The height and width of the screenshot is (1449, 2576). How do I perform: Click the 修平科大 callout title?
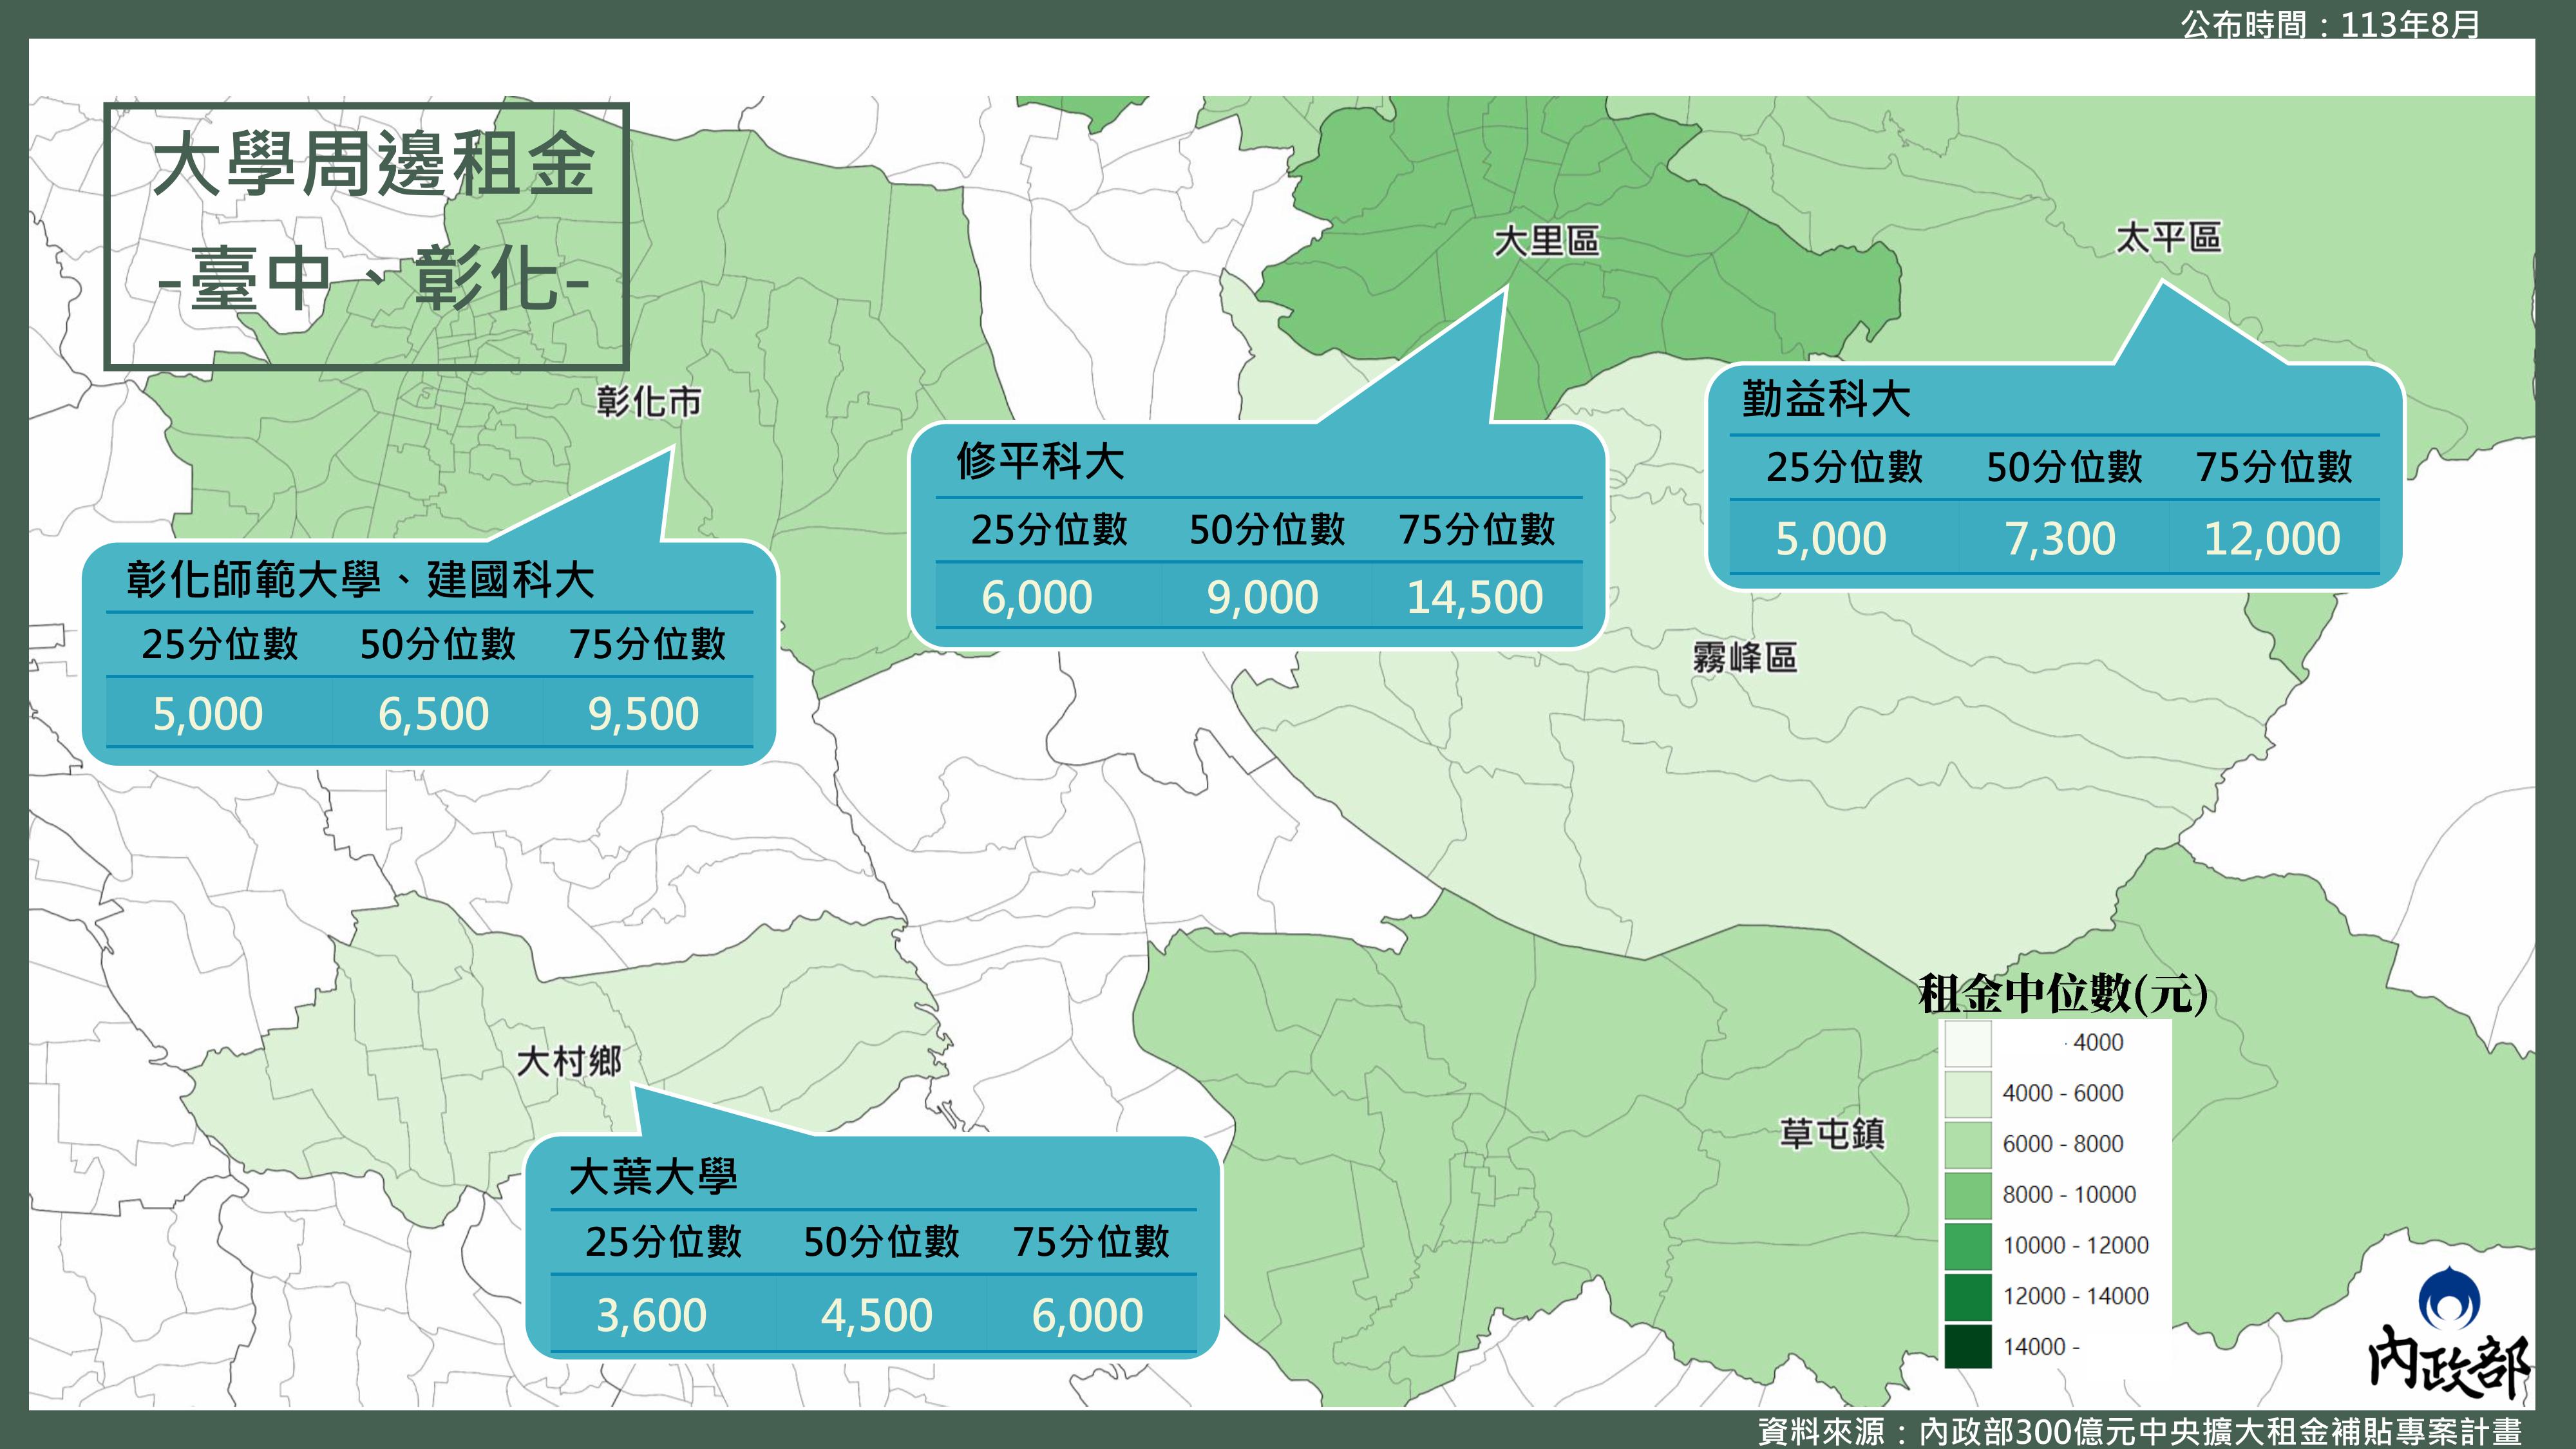1040,461
